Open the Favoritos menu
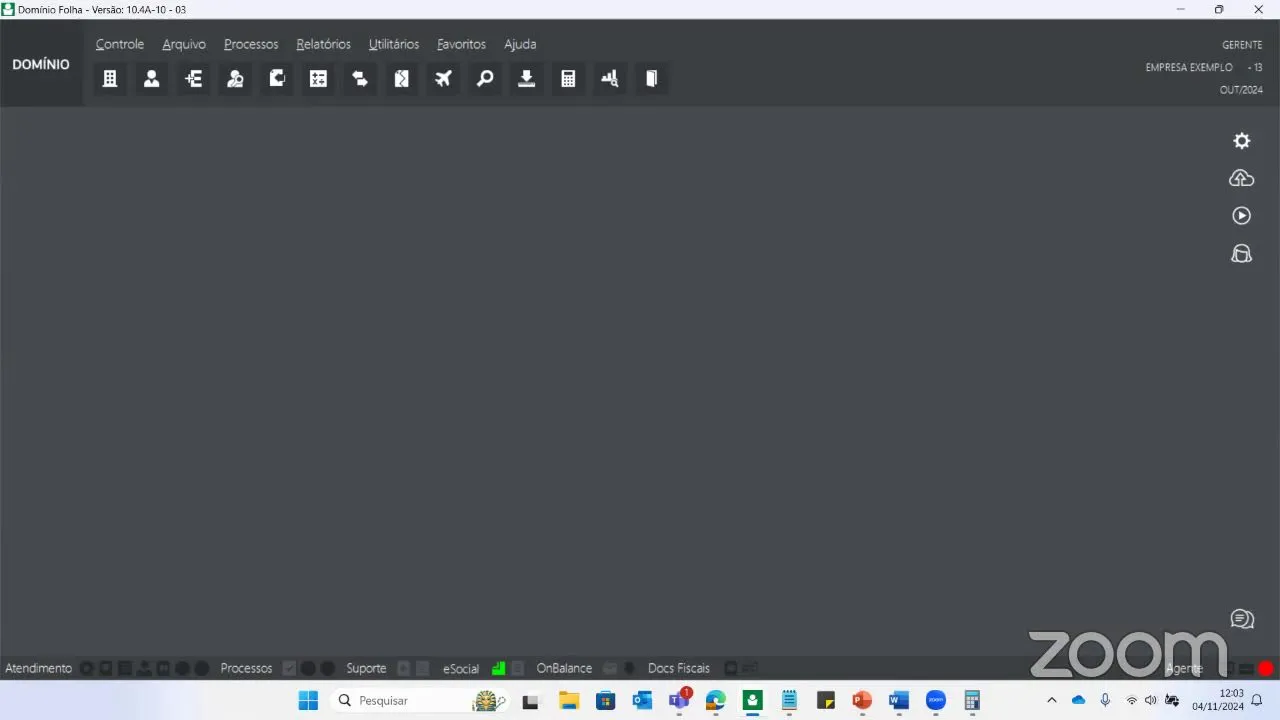Viewport: 1280px width, 720px height. coord(461,44)
